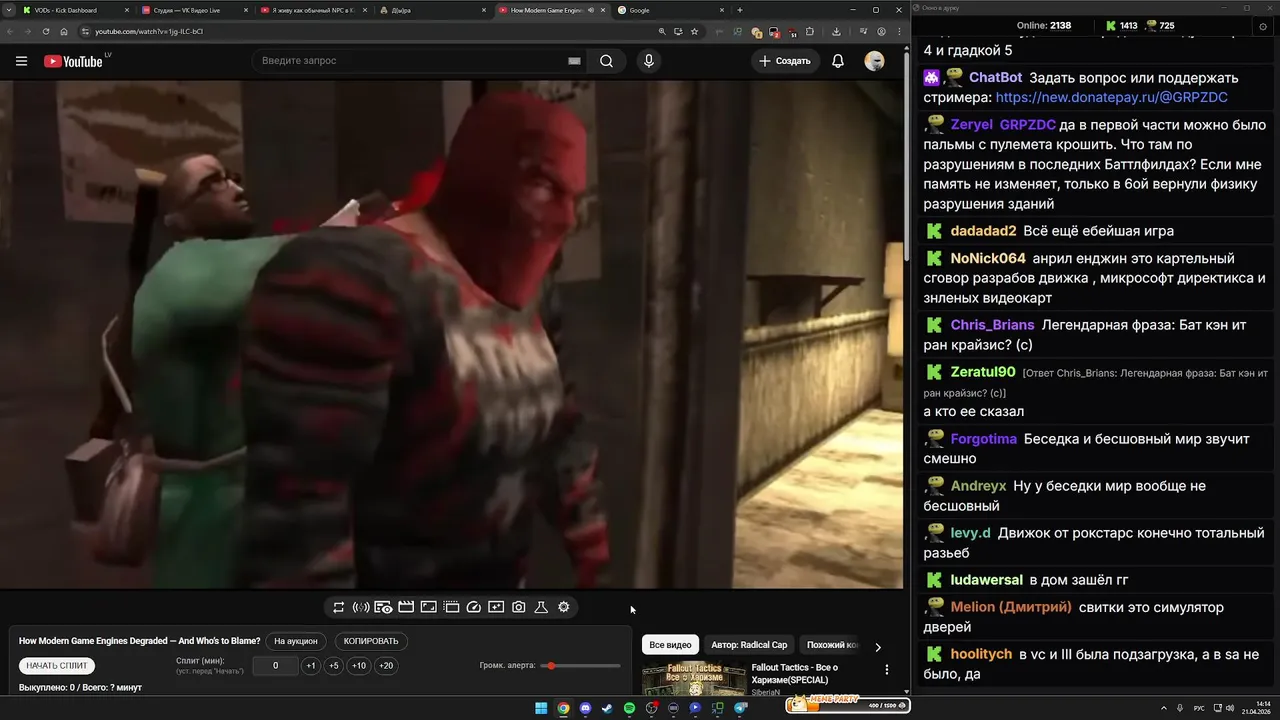Mute the How Modern Game Engines tab audio
The image size is (1280, 720).
(590, 10)
